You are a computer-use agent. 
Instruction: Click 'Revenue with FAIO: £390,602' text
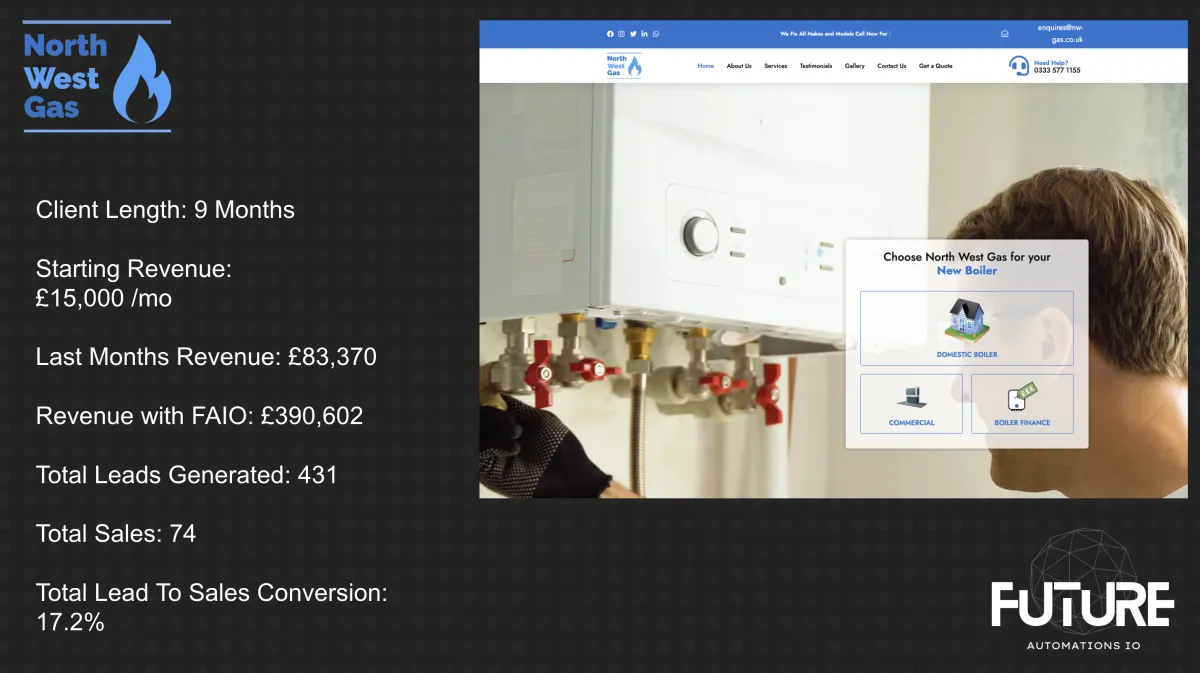[199, 416]
